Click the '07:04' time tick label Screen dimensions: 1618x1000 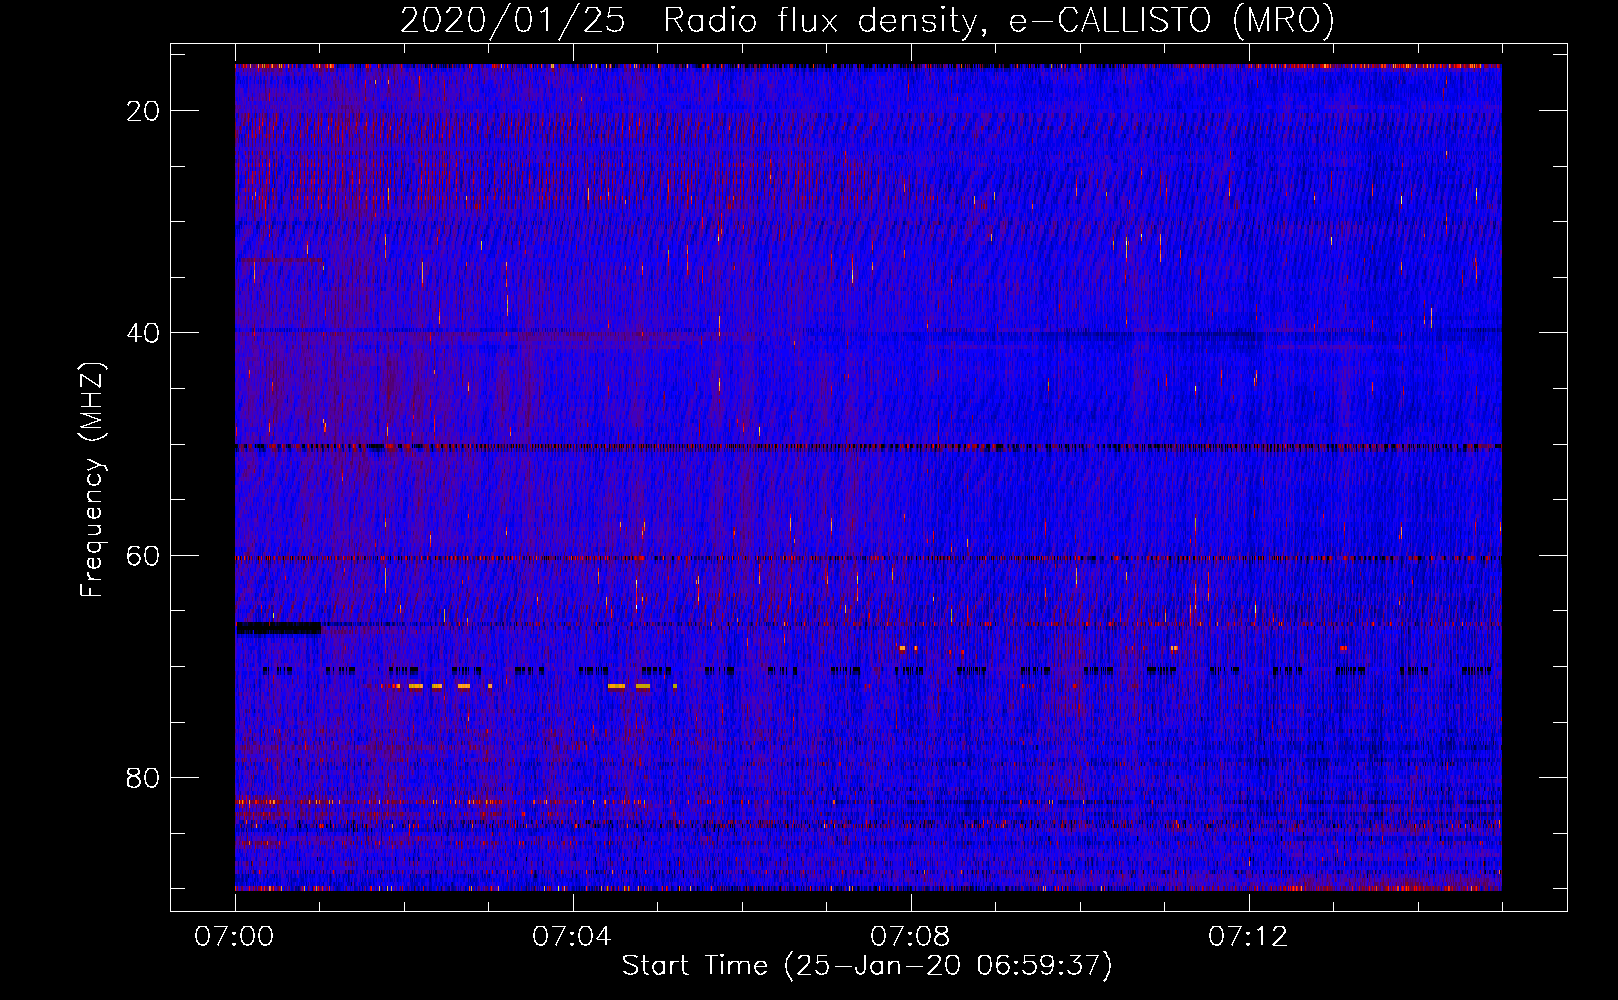[572, 937]
